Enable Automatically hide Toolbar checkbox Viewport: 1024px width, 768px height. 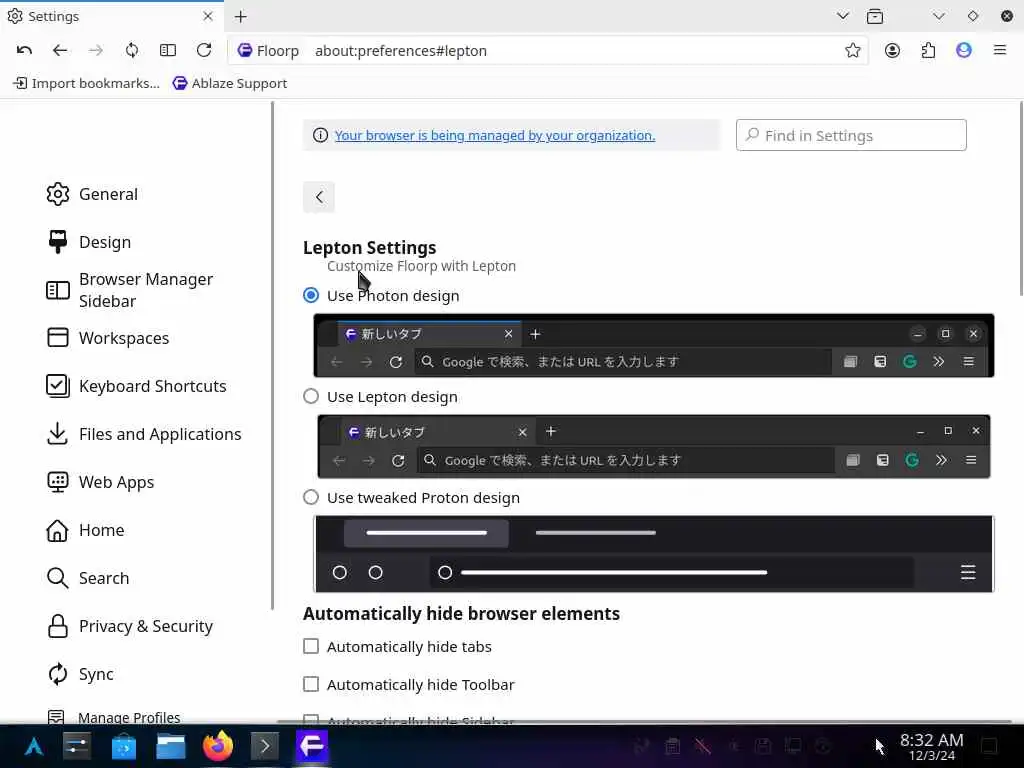pos(311,684)
